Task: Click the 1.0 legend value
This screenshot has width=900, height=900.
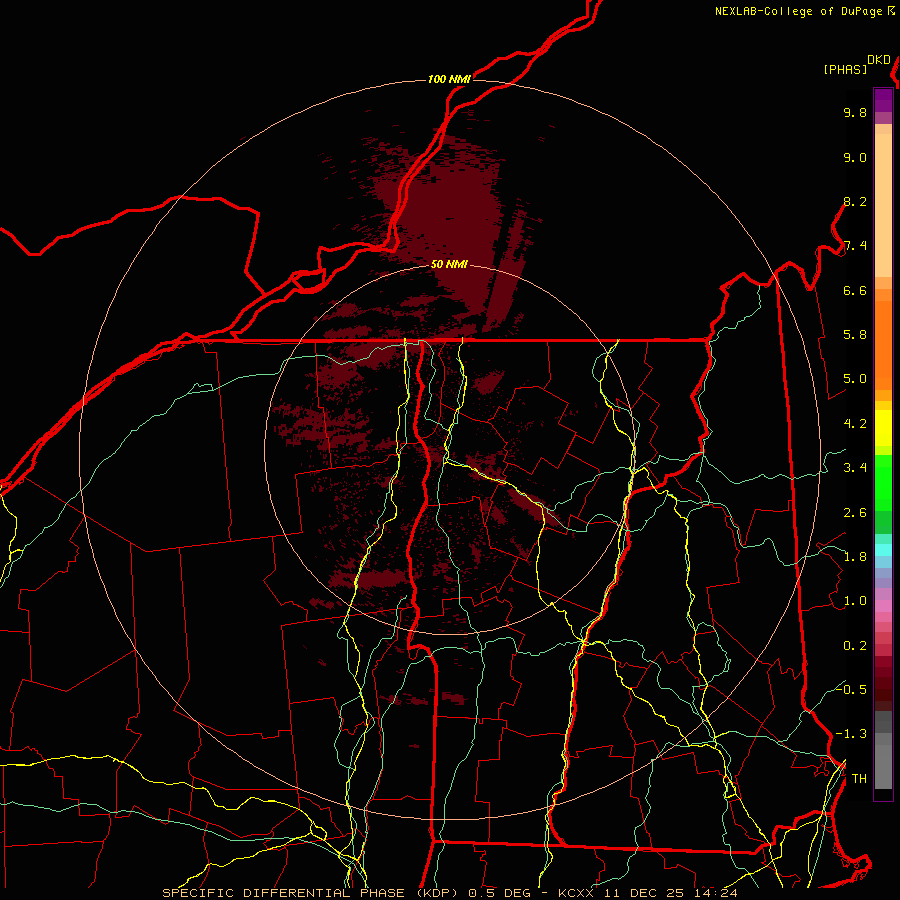Action: click(855, 601)
